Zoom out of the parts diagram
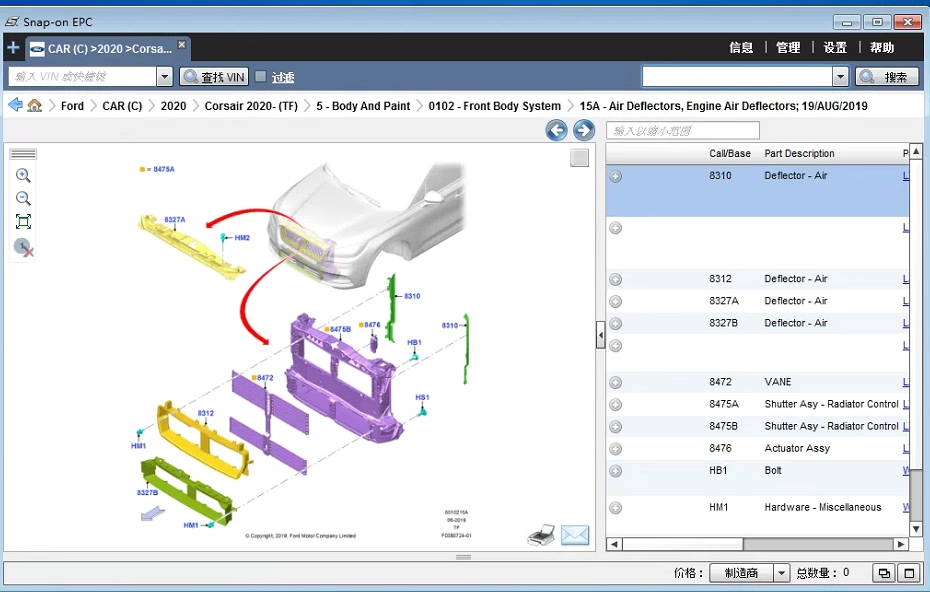Viewport: 930px width, 592px height. [23, 198]
